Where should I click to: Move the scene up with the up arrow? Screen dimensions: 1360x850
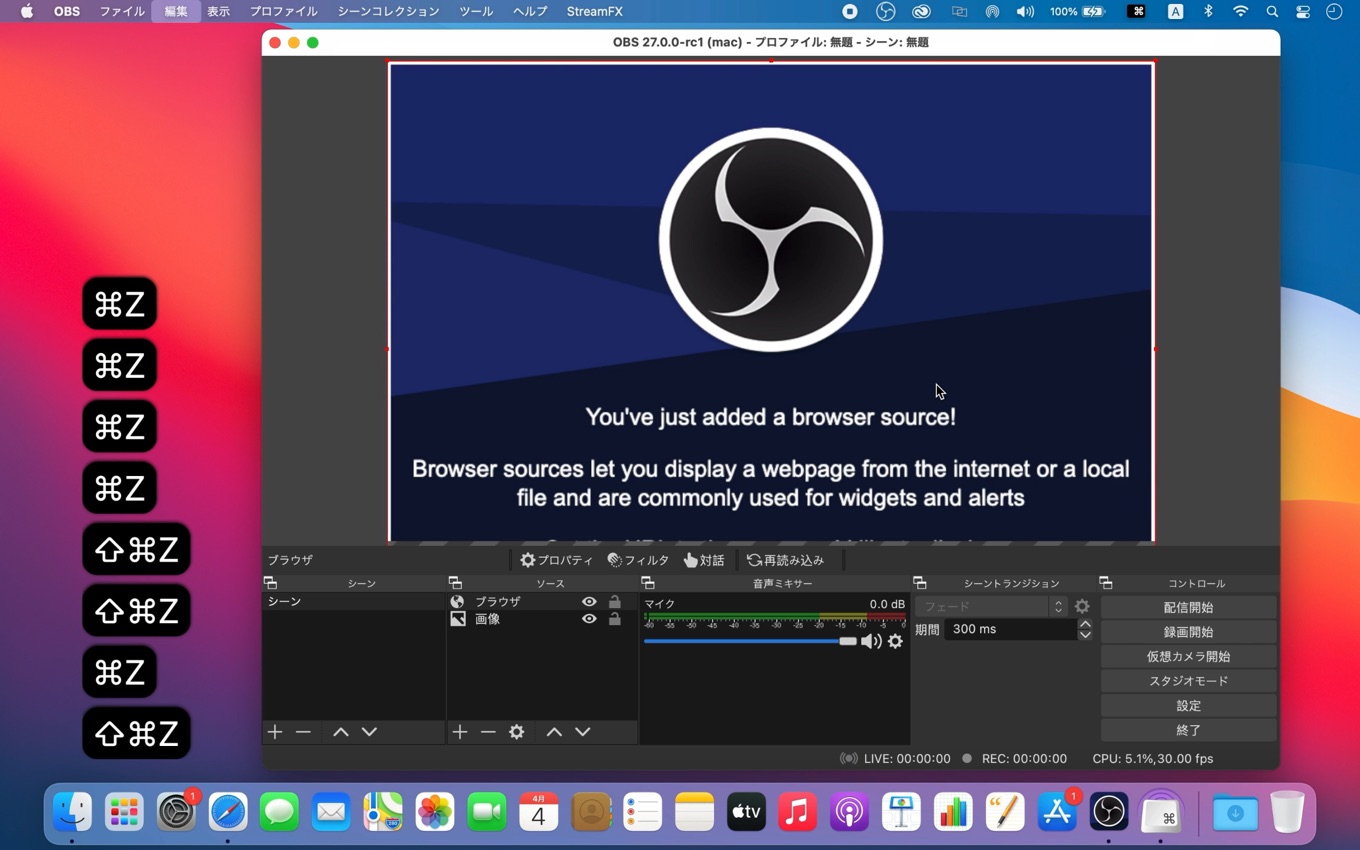340,732
